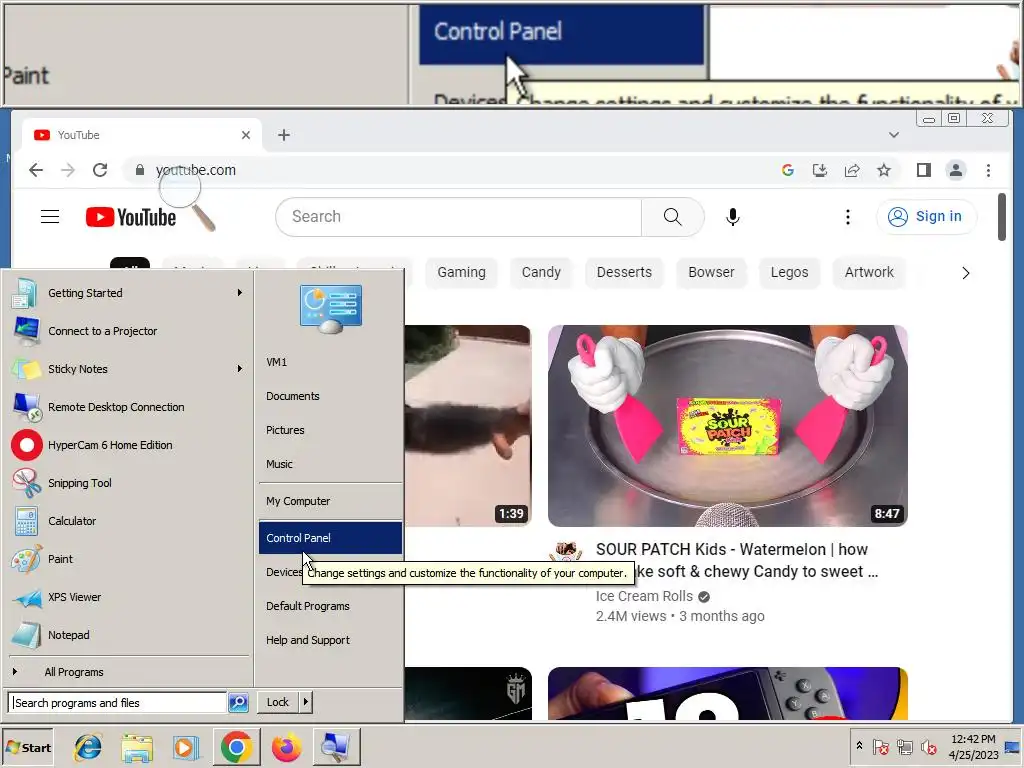Expand the Sticky Notes submenu arrow
This screenshot has height=768, width=1024.
pos(240,369)
